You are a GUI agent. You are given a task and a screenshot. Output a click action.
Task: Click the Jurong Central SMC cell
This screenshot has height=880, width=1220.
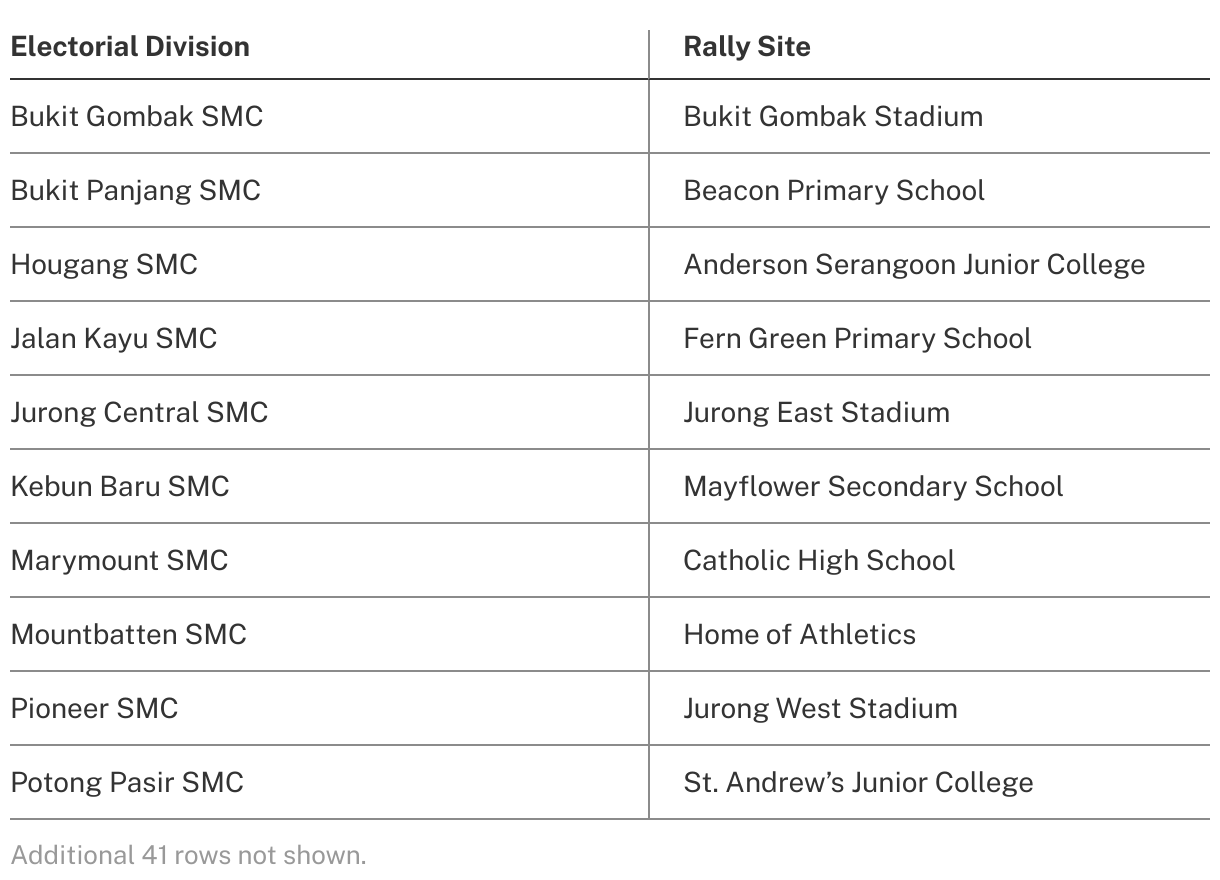tap(140, 412)
